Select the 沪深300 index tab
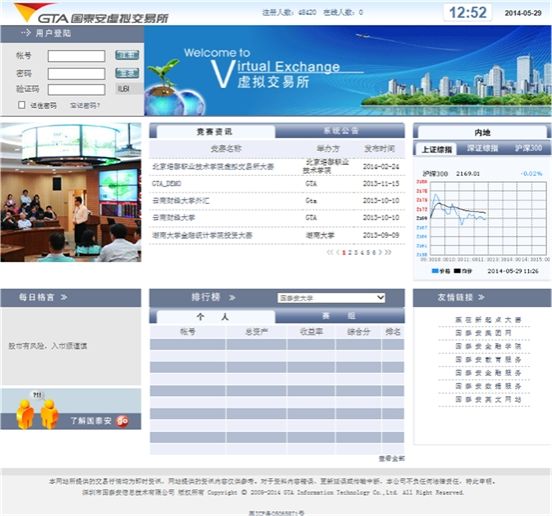This screenshot has height=516, width=552. point(528,148)
